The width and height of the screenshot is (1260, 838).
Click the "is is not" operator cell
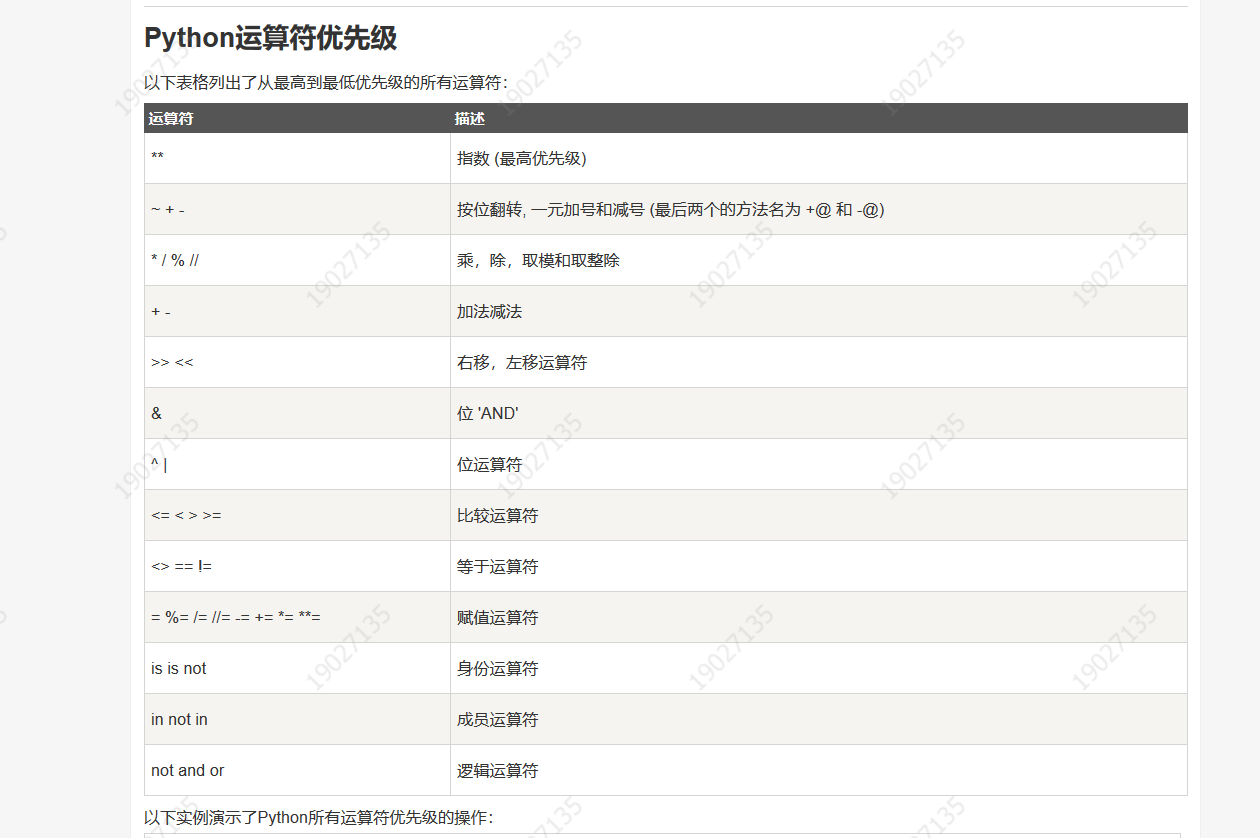point(297,668)
